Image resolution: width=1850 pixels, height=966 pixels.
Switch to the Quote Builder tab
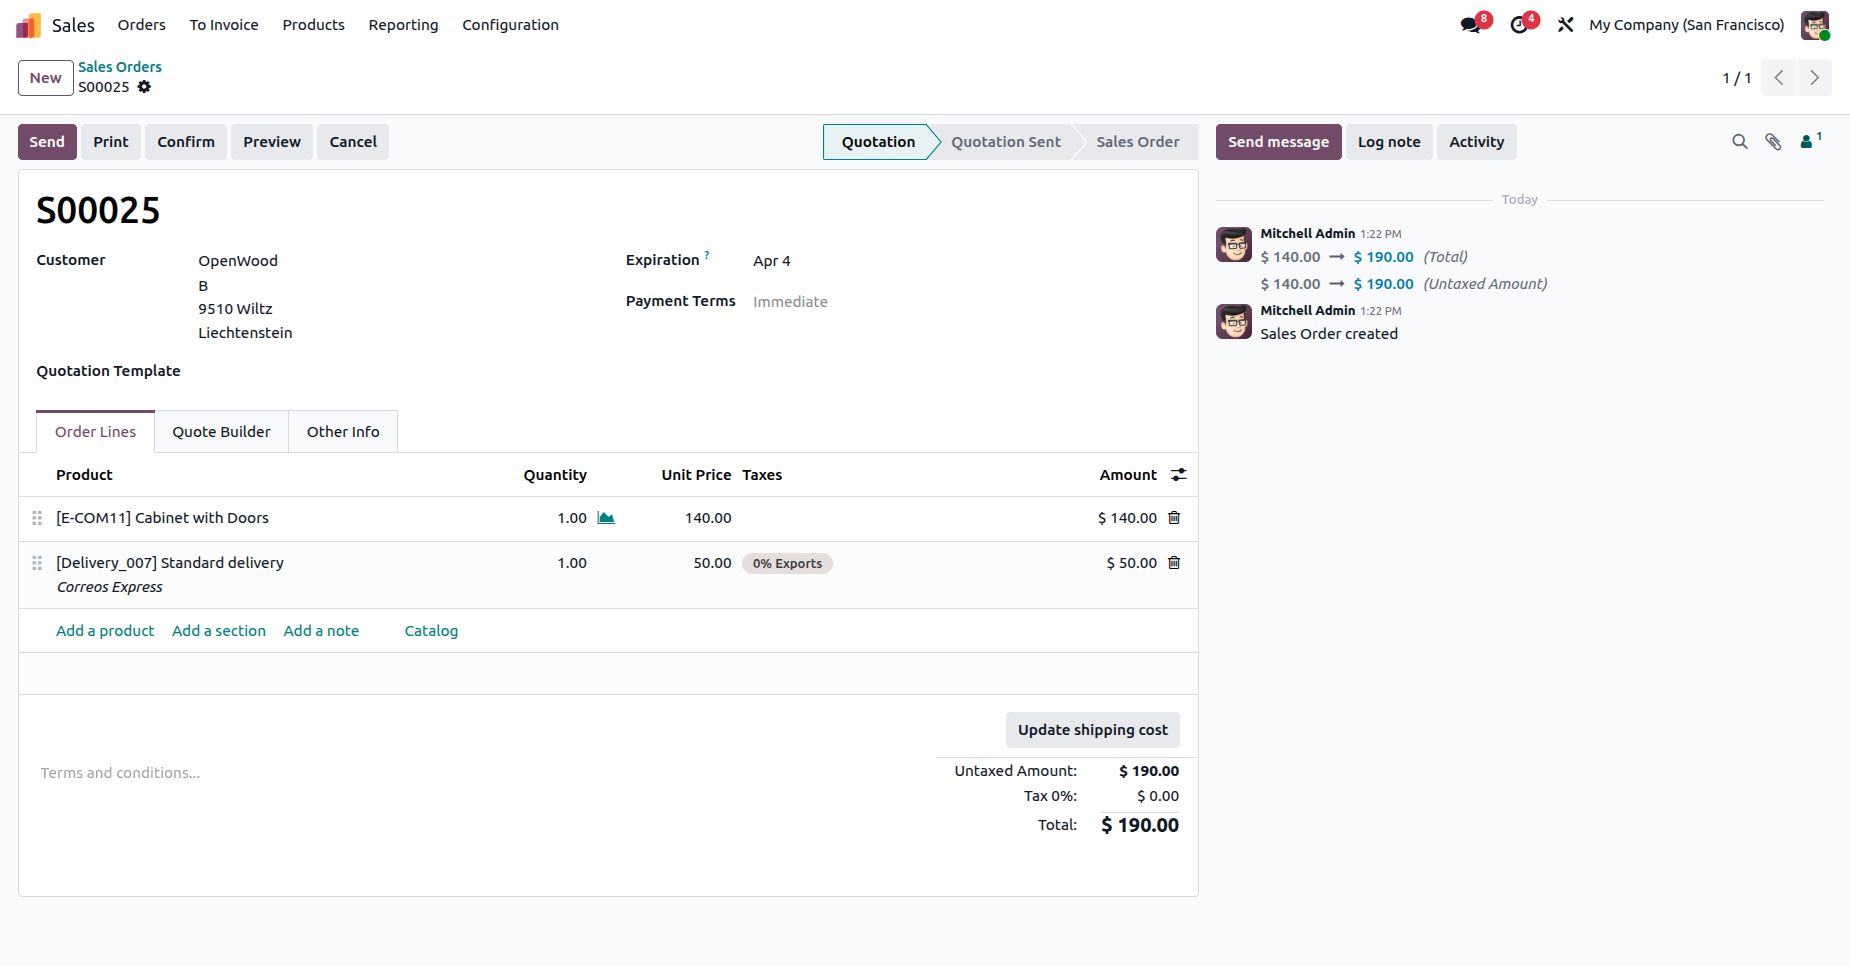[x=221, y=432]
